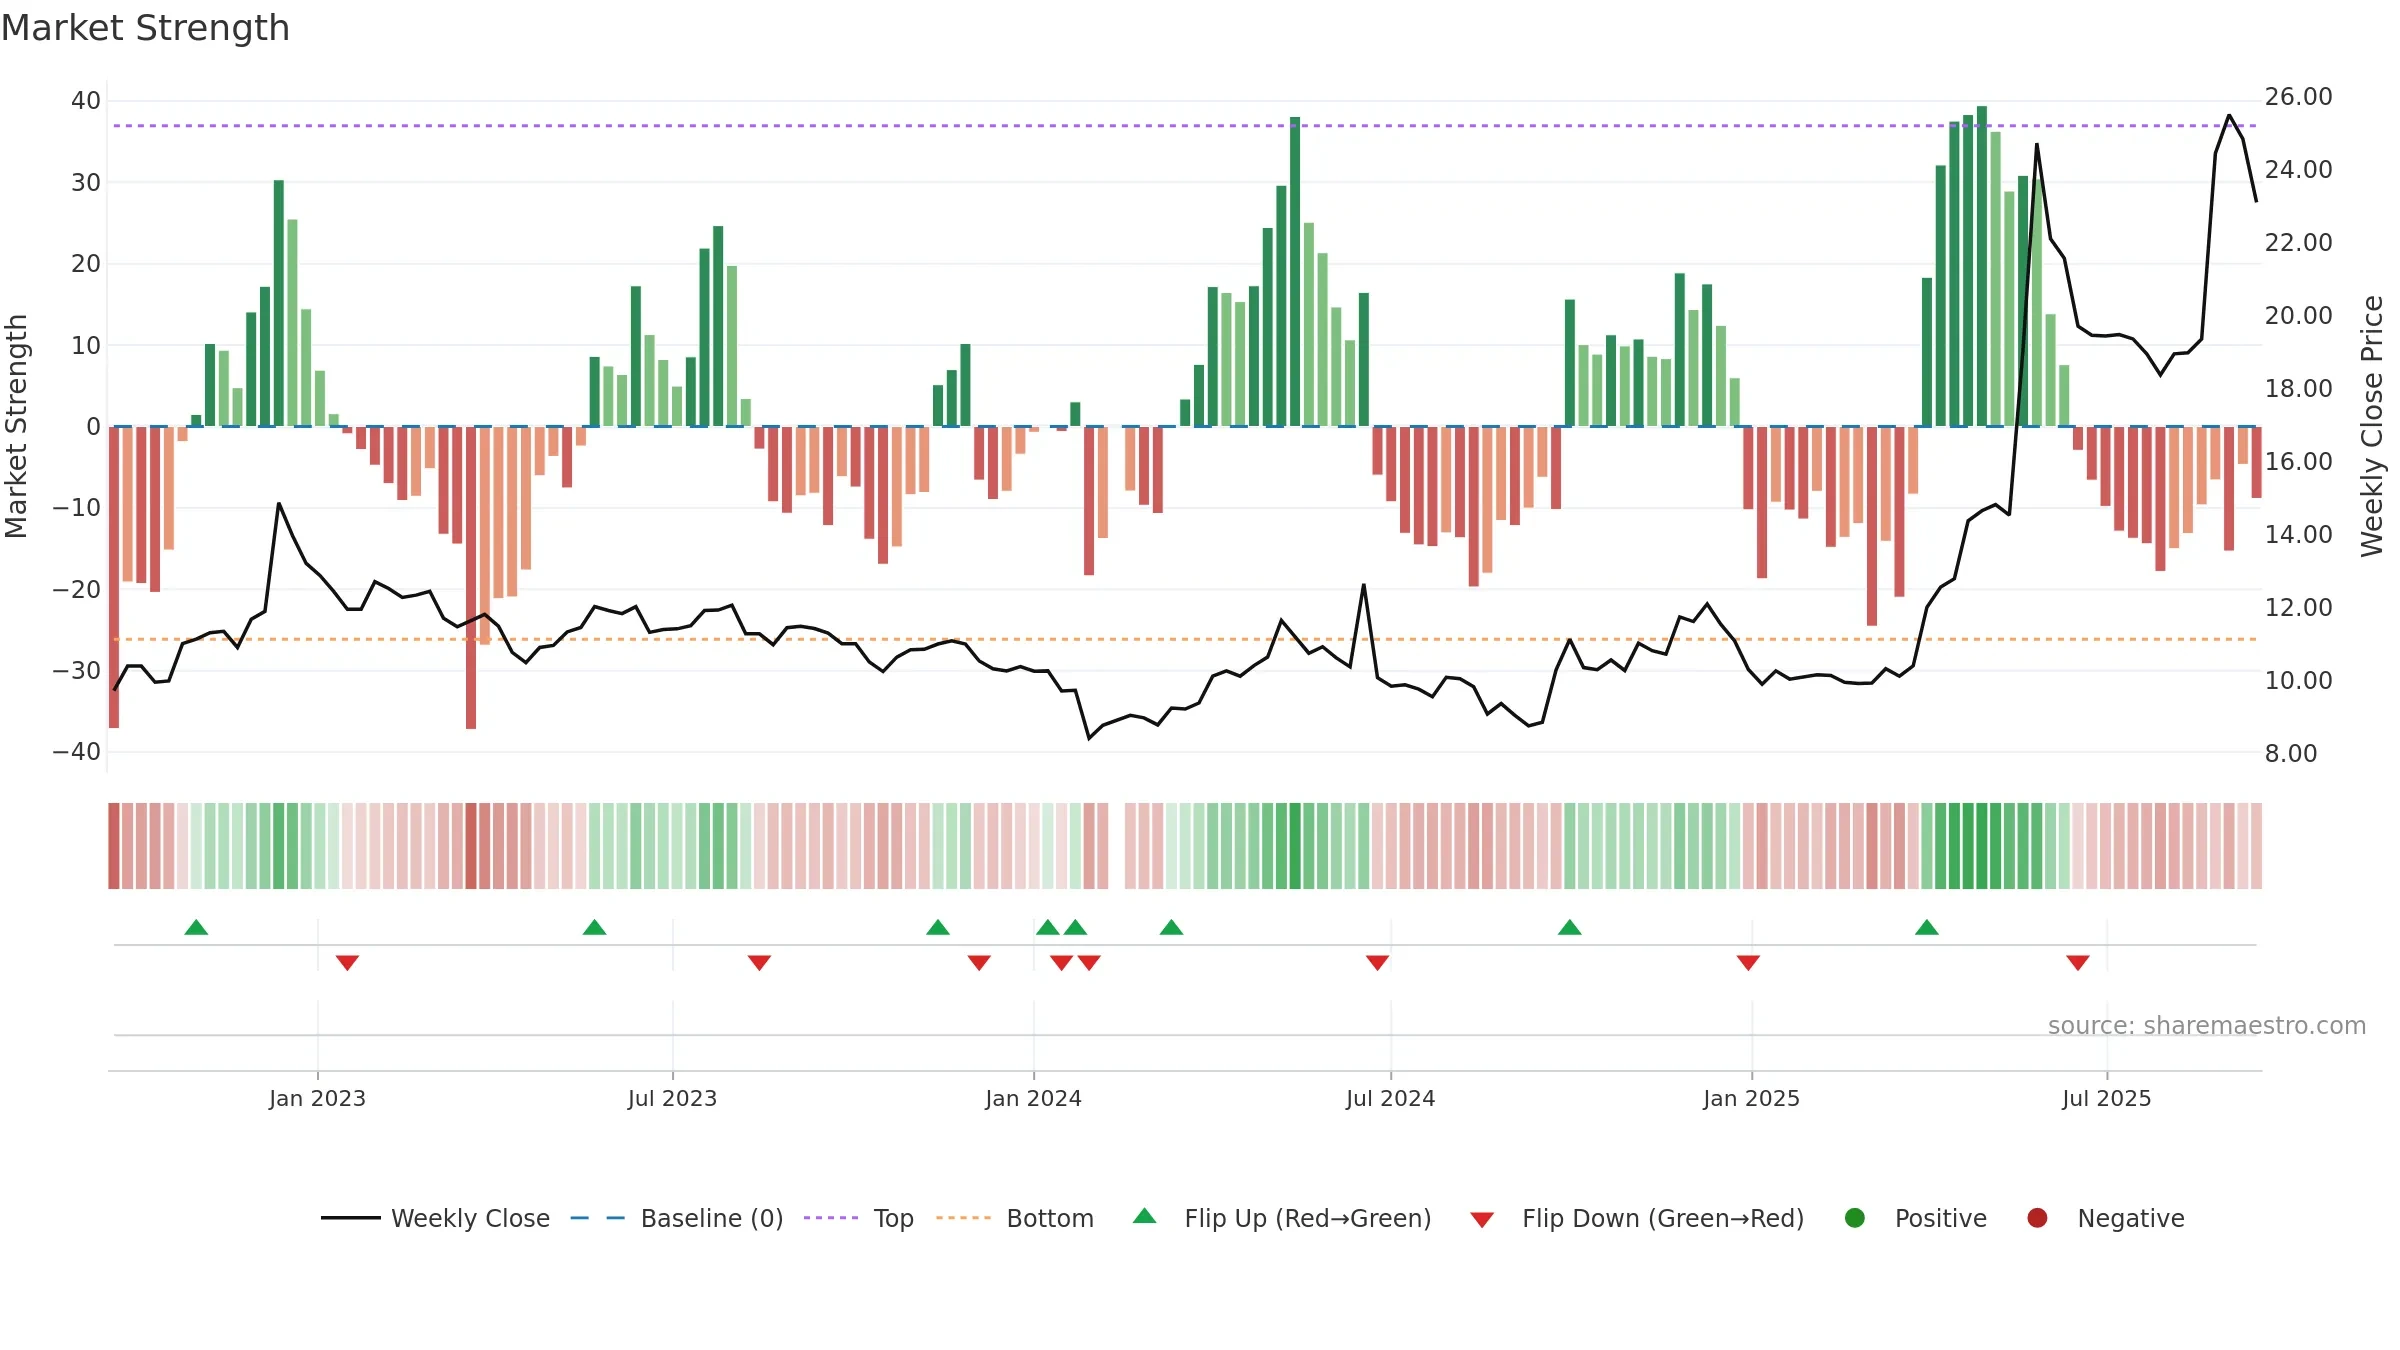Viewport: 2400px width, 1350px height.
Task: Click the Jul 2025 x-axis label
Action: point(2106,1098)
